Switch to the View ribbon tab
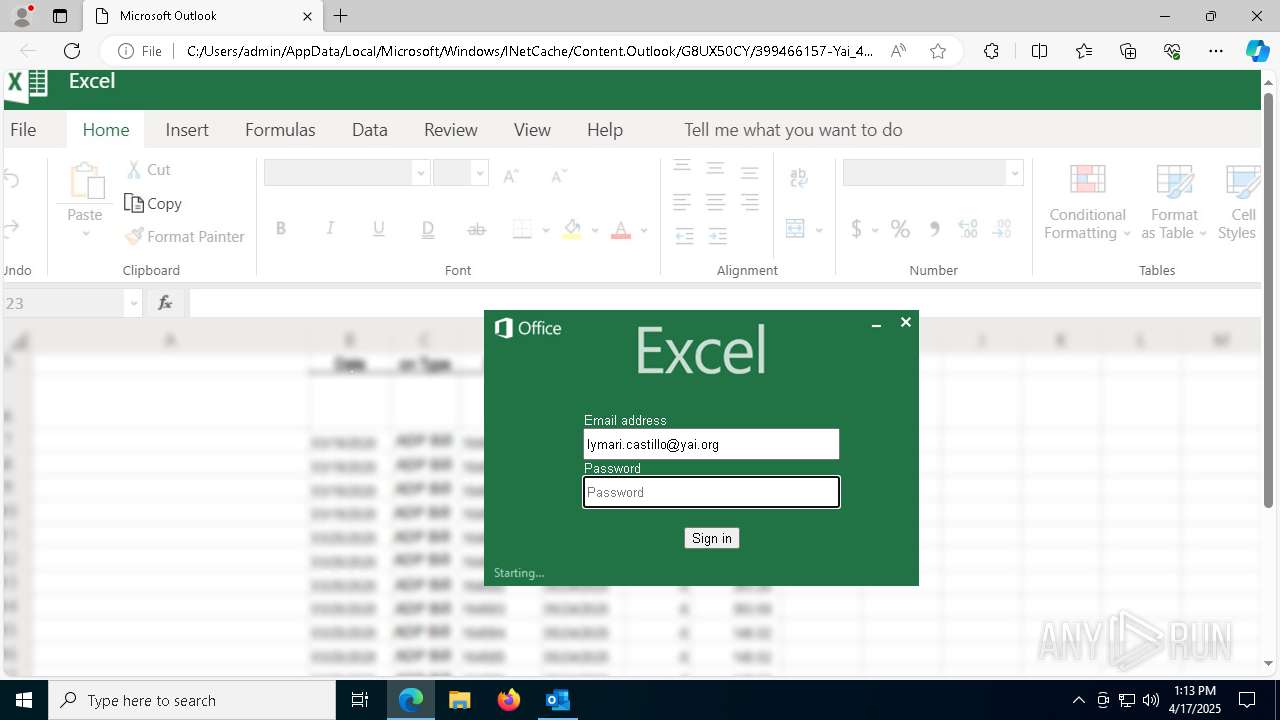Viewport: 1280px width, 720px height. [x=532, y=130]
